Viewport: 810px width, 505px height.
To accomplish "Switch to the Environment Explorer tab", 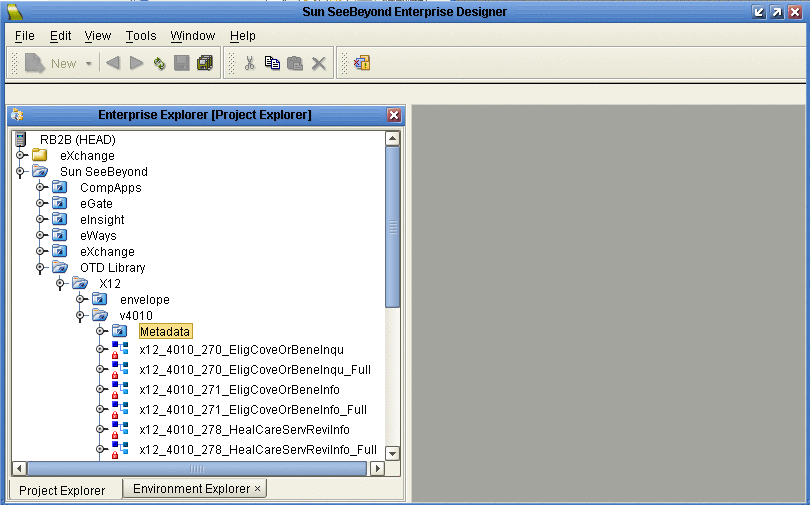I will point(192,488).
